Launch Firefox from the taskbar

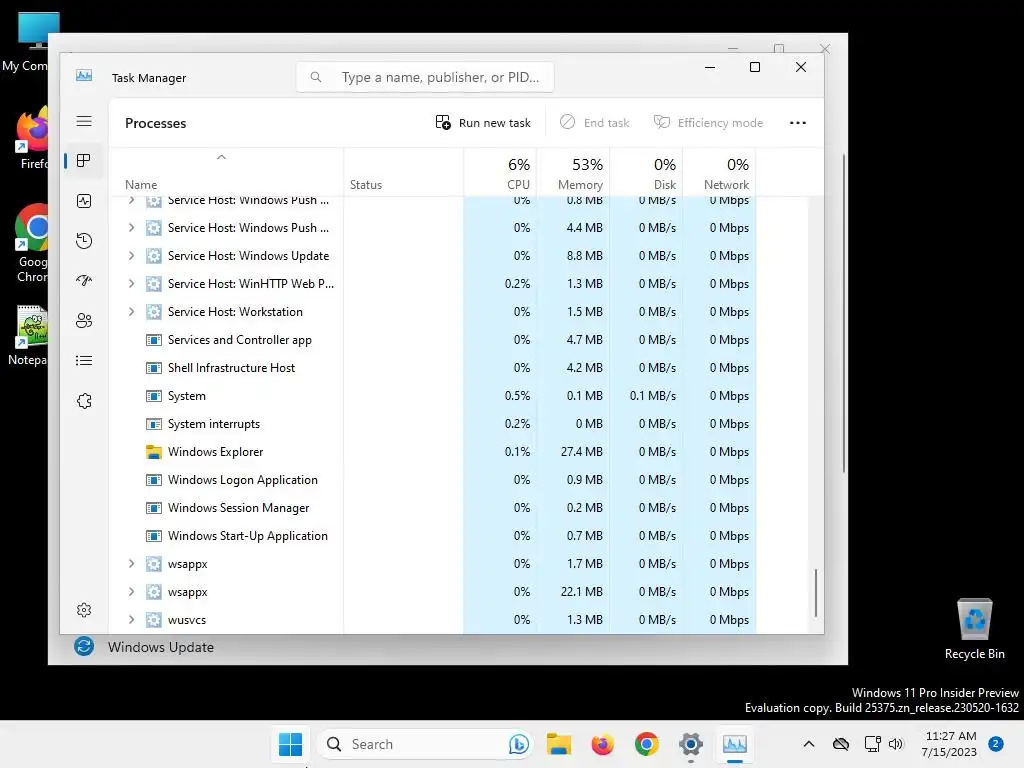pos(602,744)
